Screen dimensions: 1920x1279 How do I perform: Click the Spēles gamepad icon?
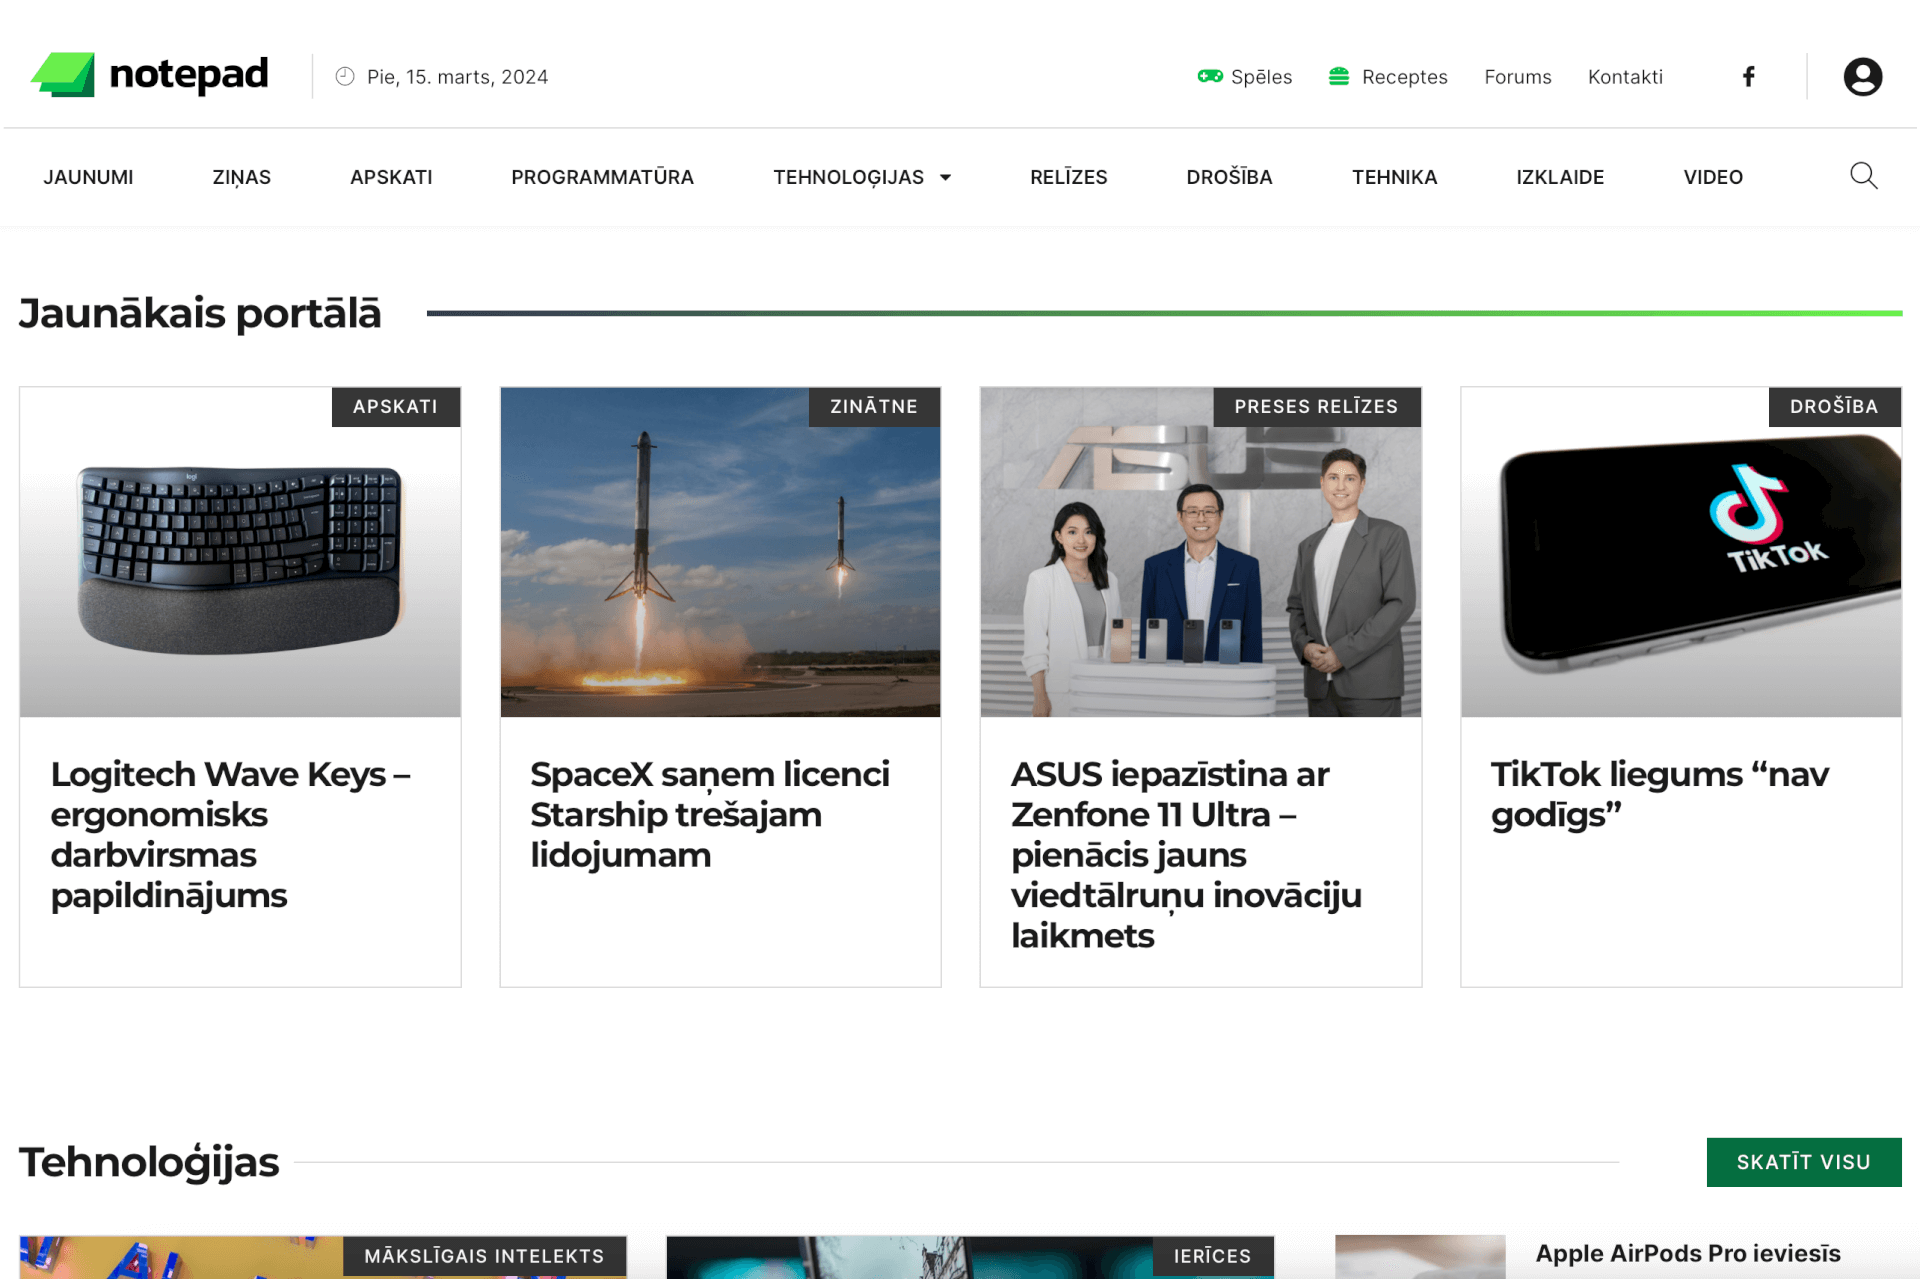point(1210,76)
